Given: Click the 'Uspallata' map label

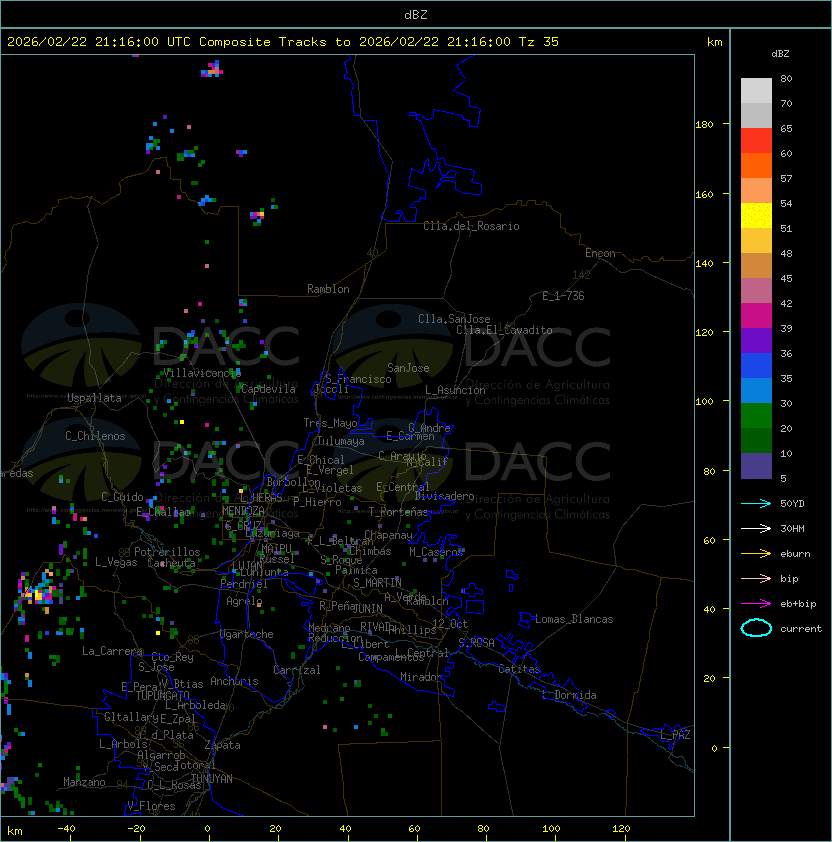Looking at the screenshot, I should pyautogui.click(x=94, y=398).
